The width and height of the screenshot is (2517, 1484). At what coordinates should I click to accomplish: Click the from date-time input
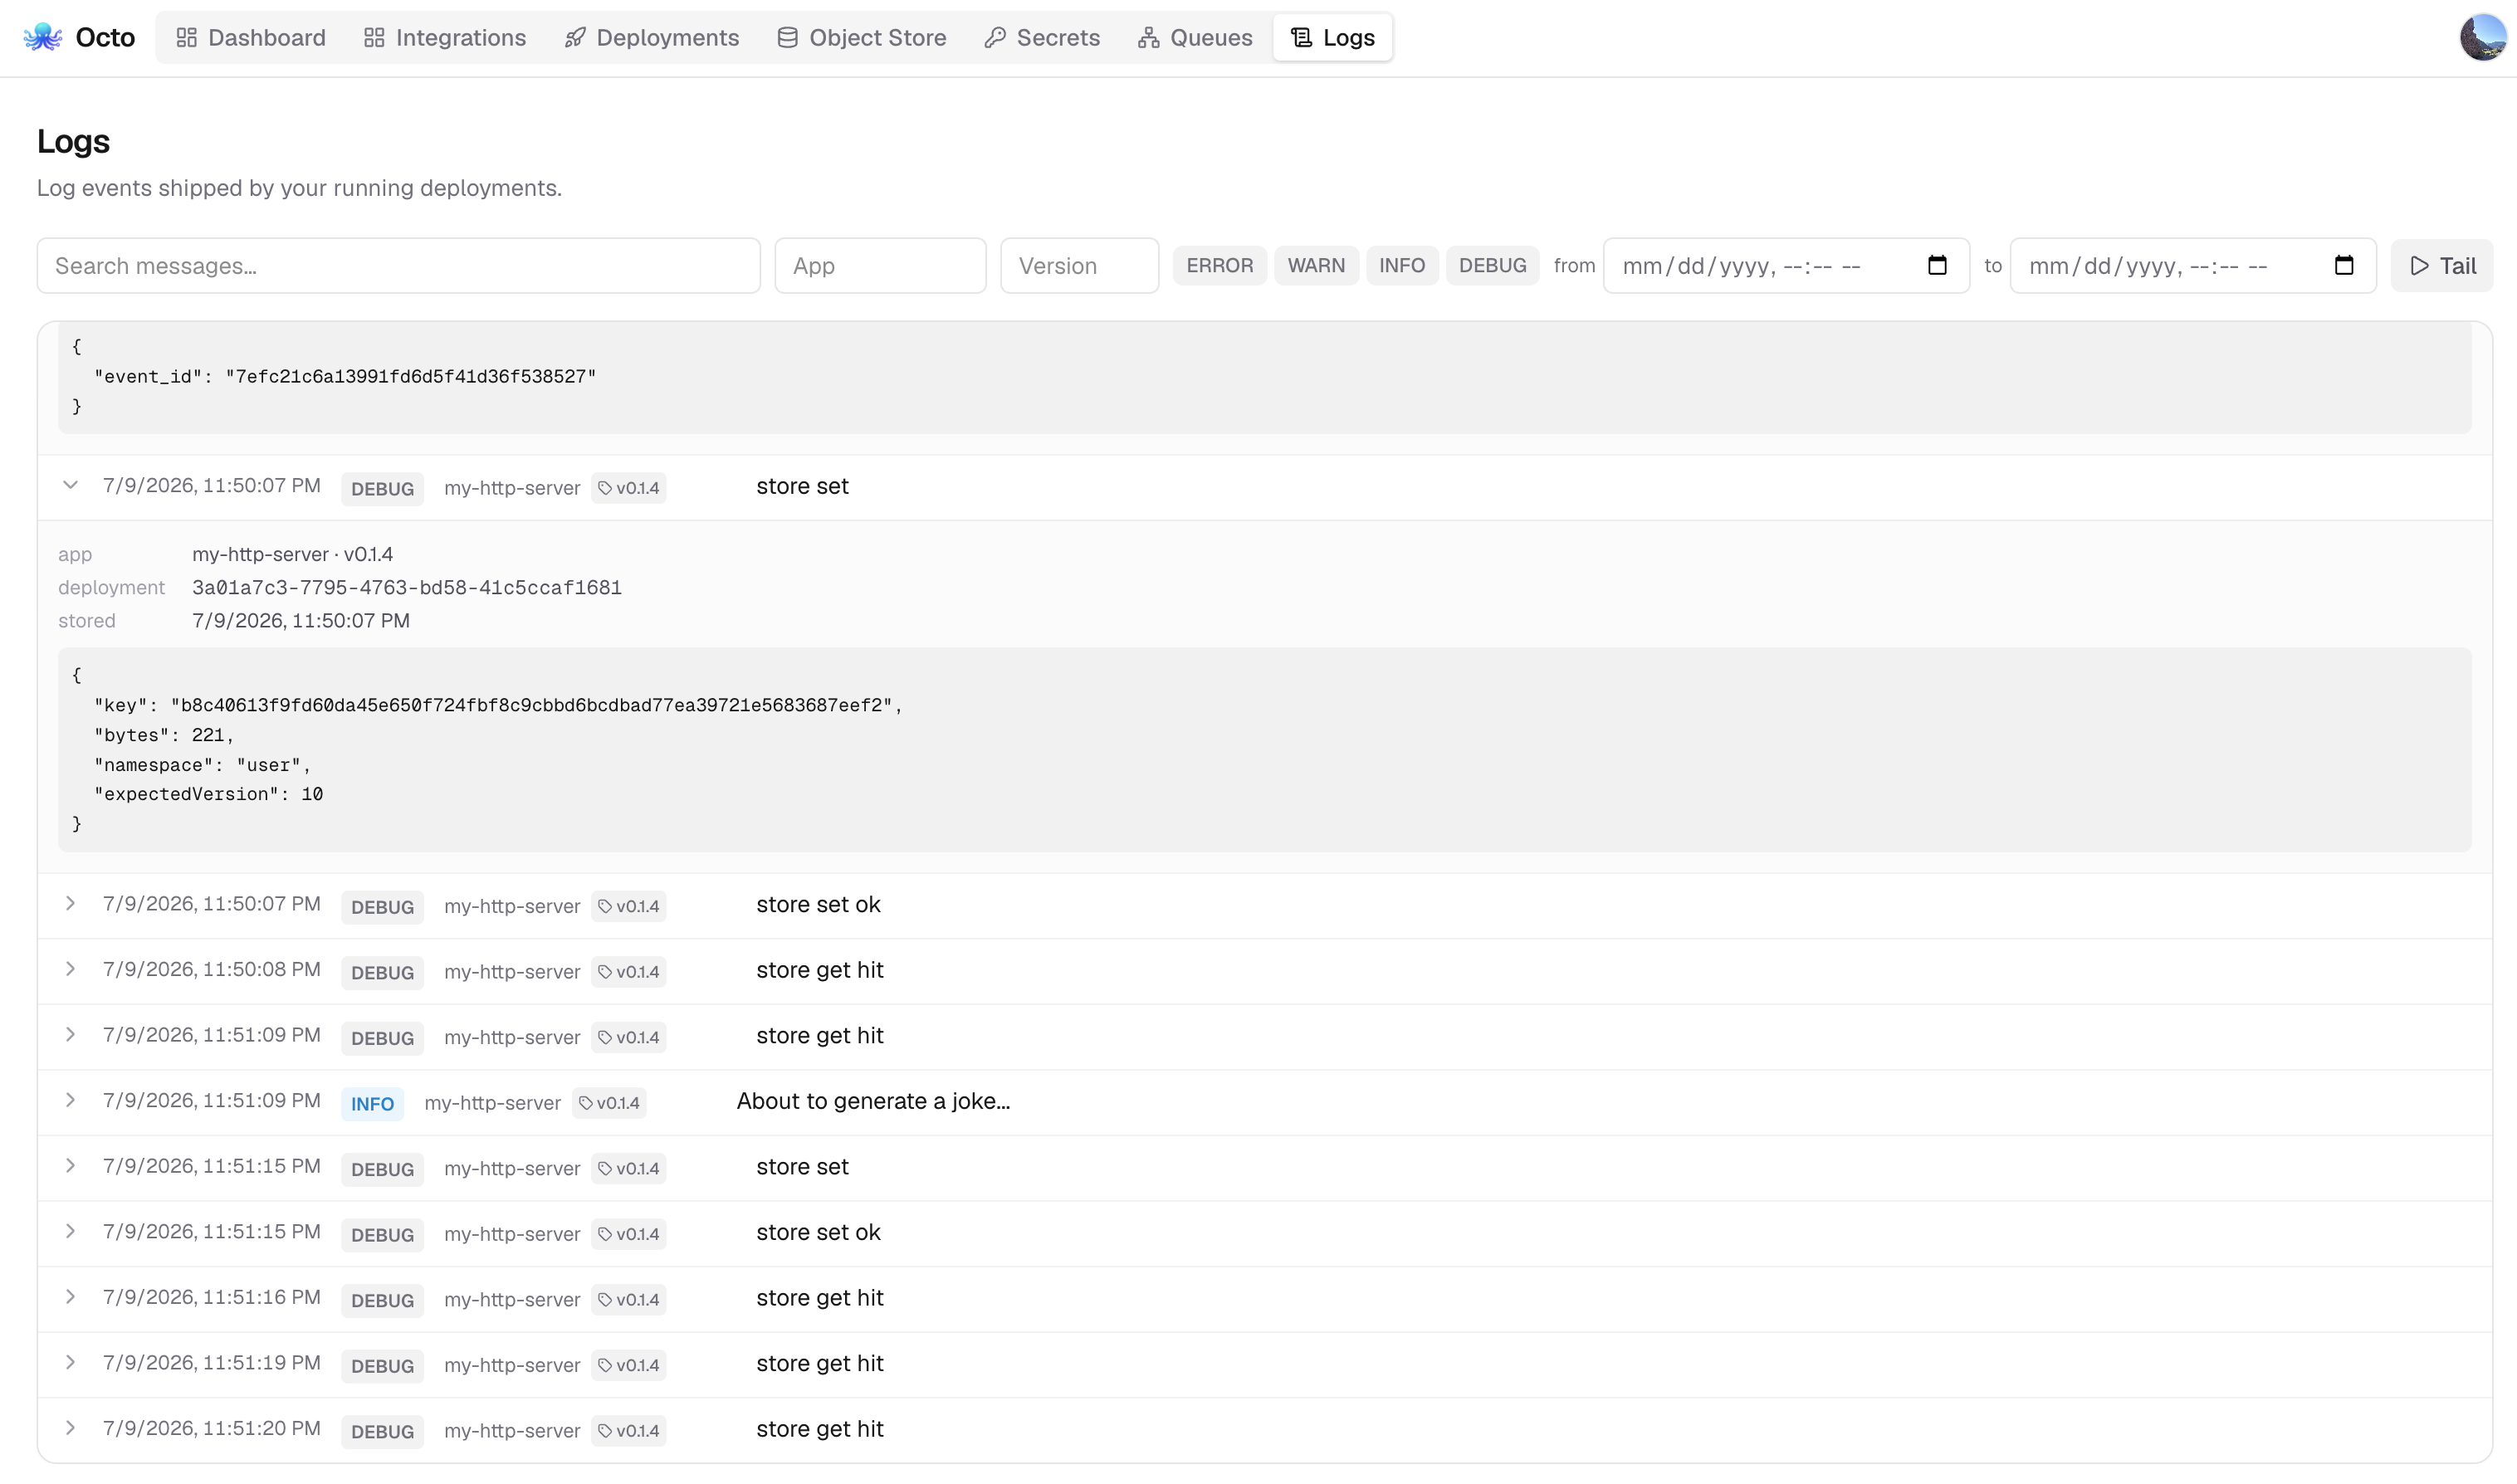pyautogui.click(x=1786, y=265)
